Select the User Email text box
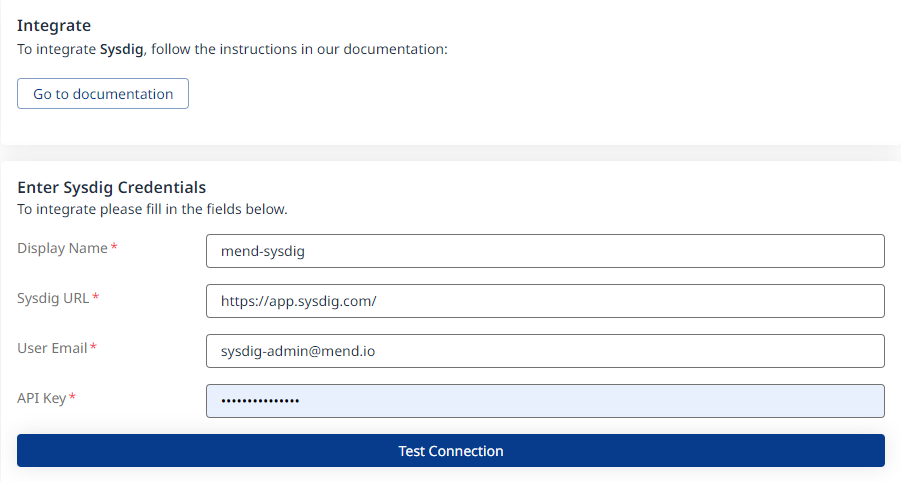Screen dimensions: 901x482 click(x=545, y=351)
